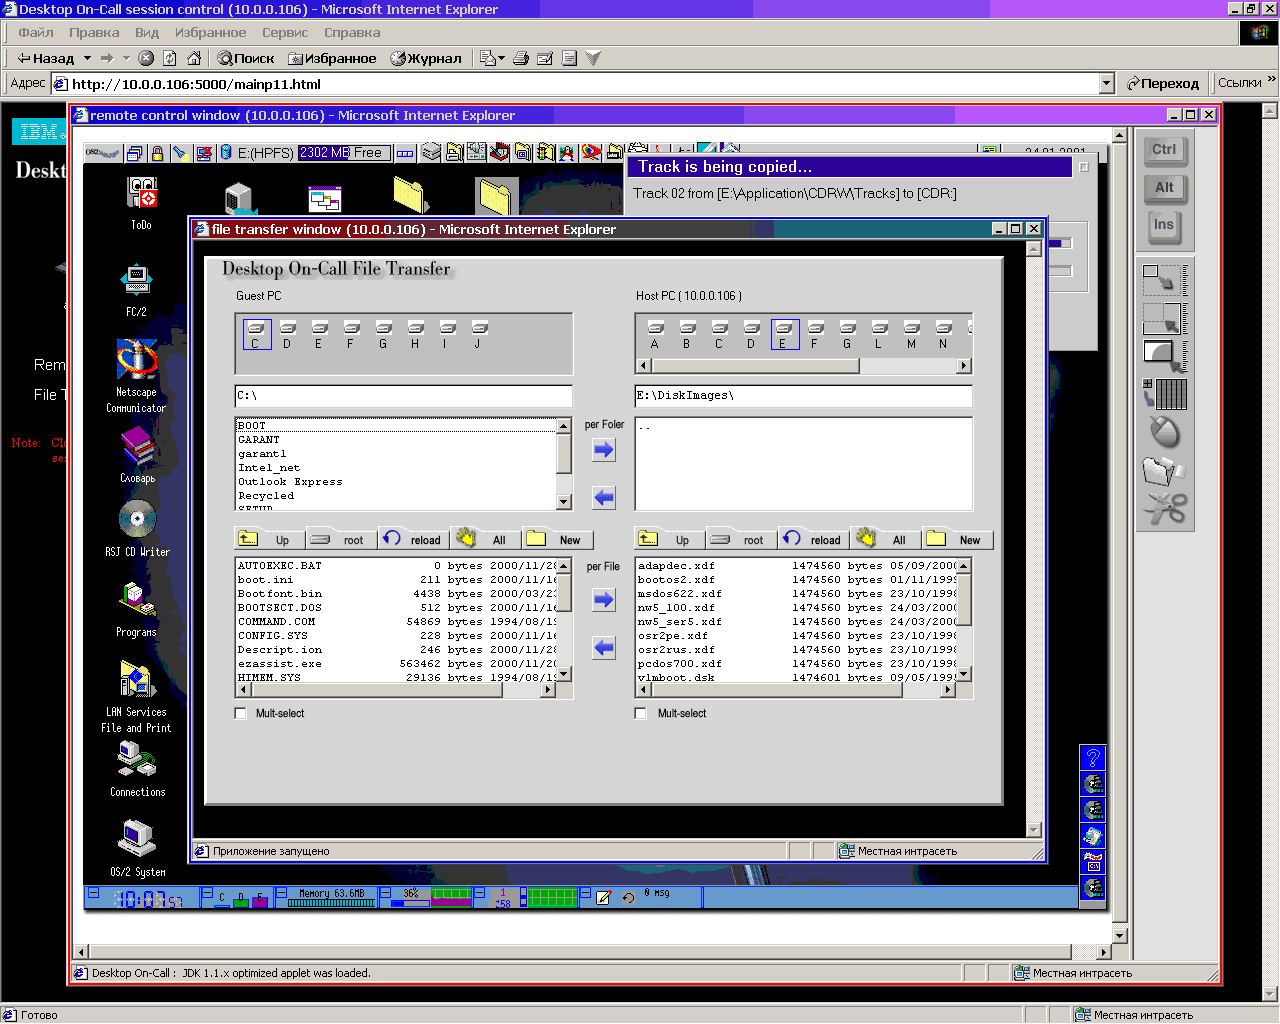Click Host PC Up button
Viewport: 1280px width, 1024px height.
[x=670, y=540]
